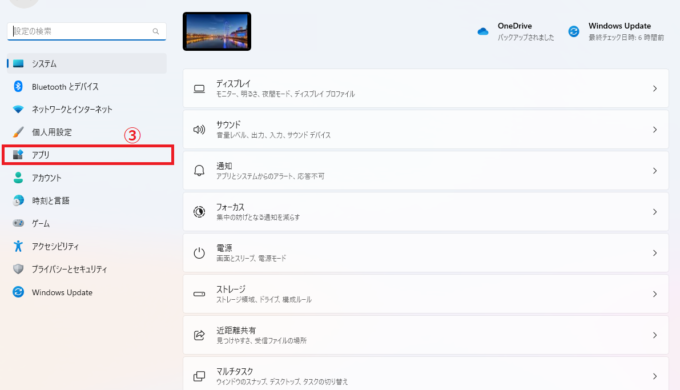Open ゲーム section
Viewport: 680px width, 390px height.
87,223
